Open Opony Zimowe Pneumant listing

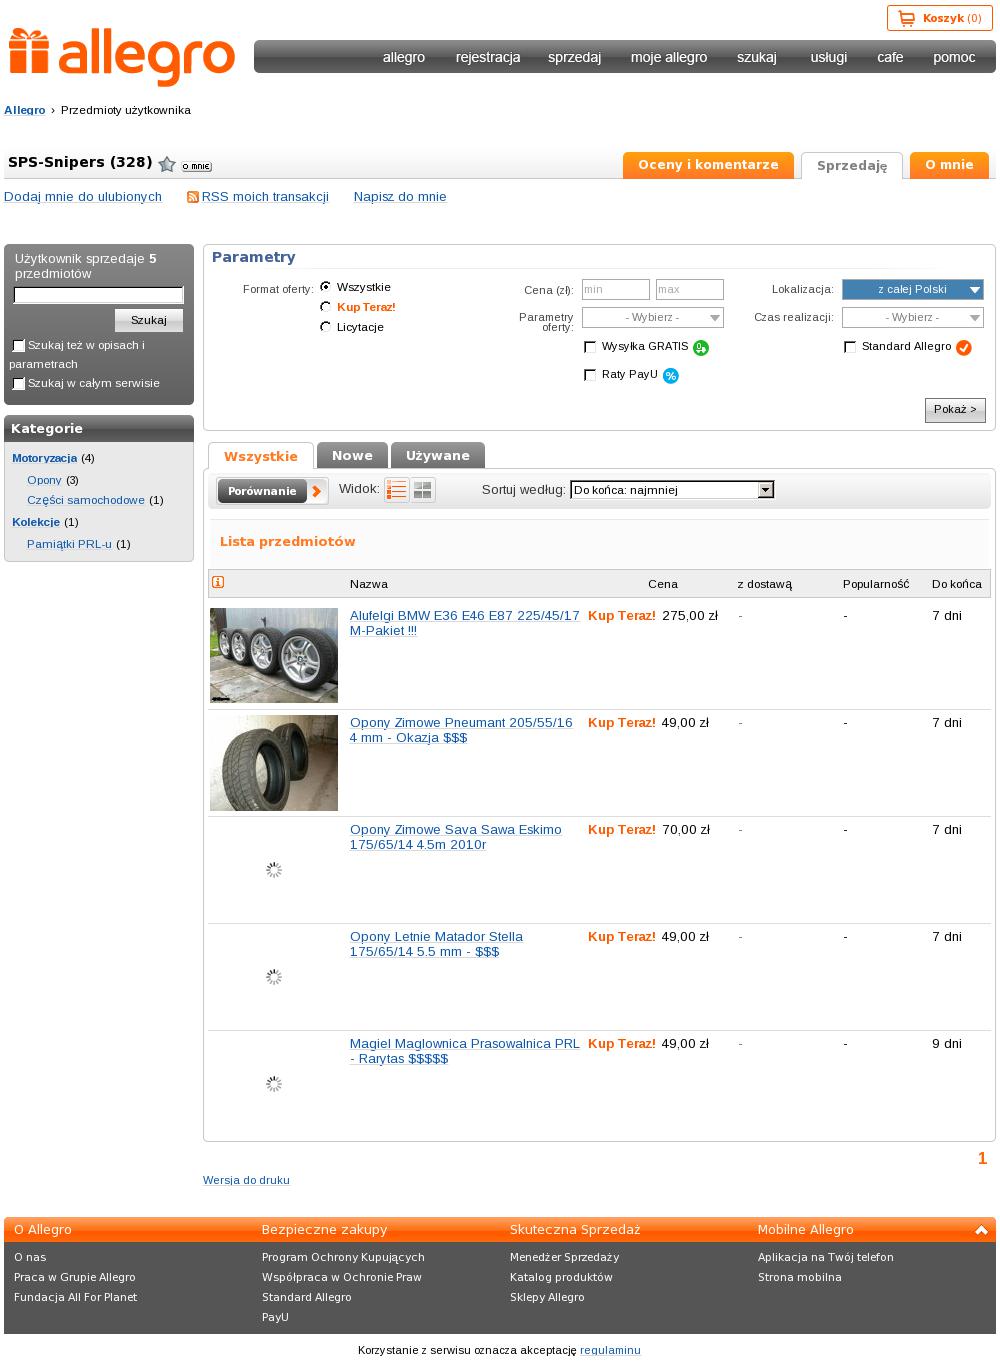[x=461, y=730]
